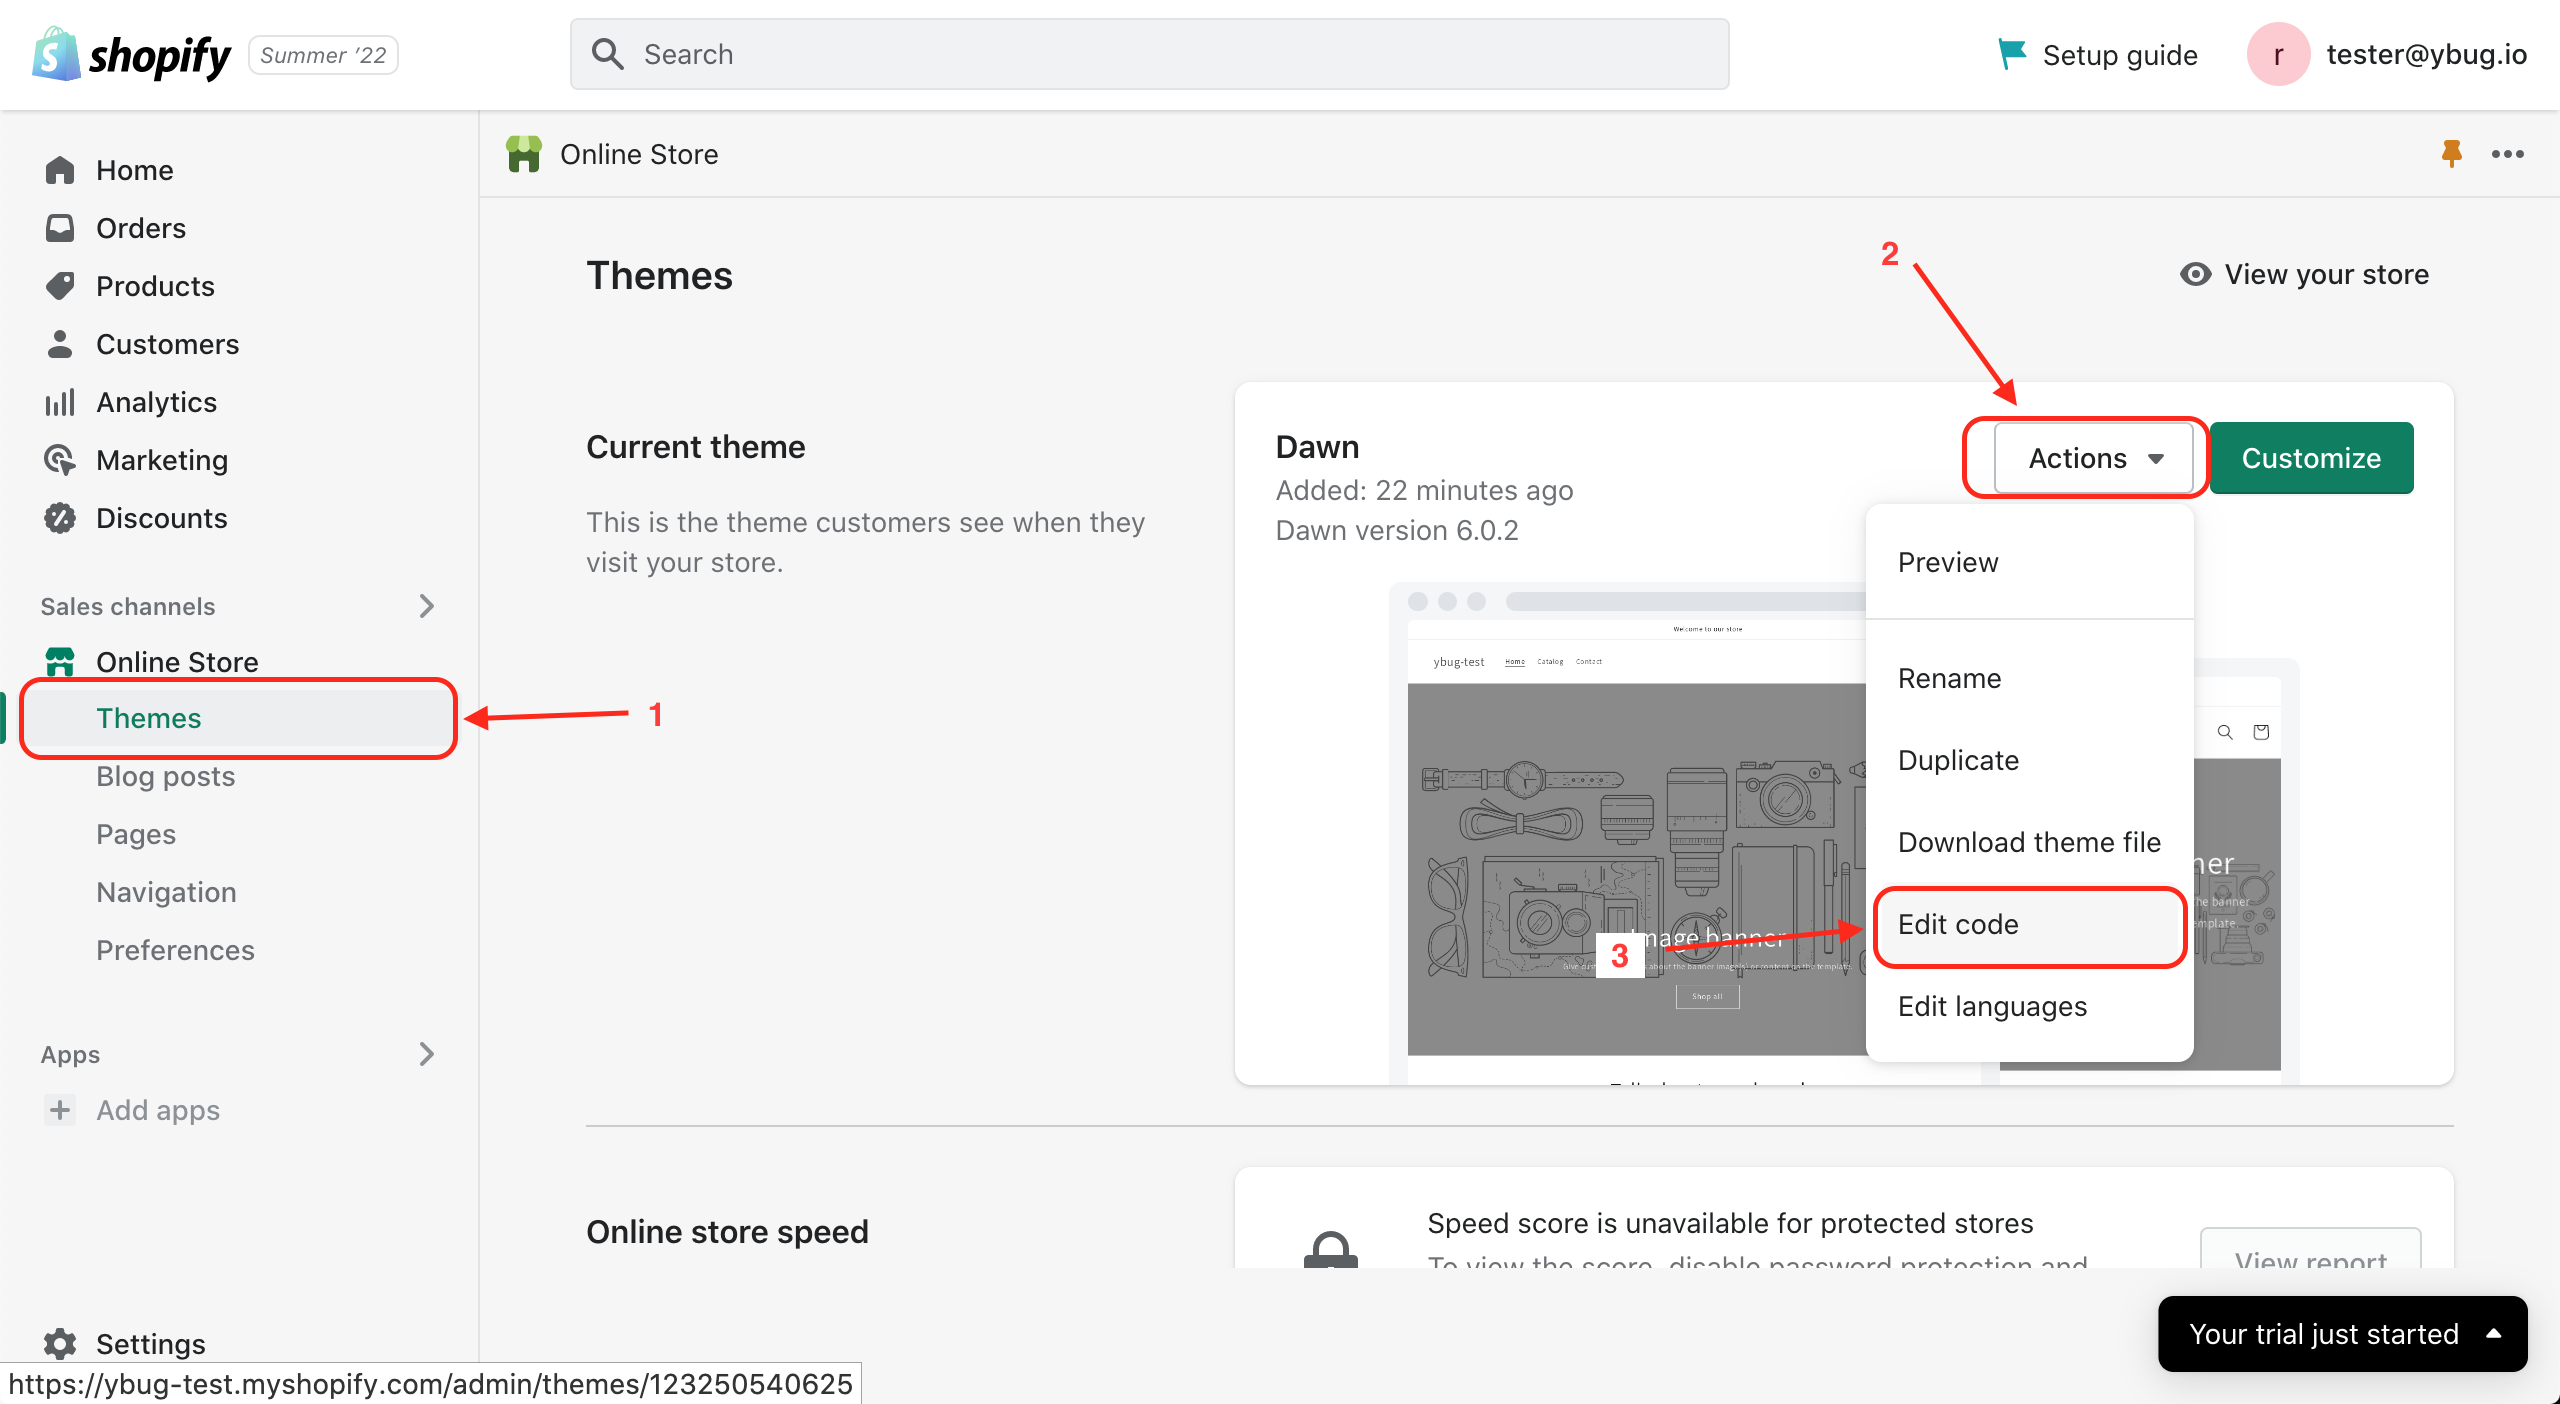2560x1404 pixels.
Task: Click the Orders inbox icon
Action: [x=60, y=228]
